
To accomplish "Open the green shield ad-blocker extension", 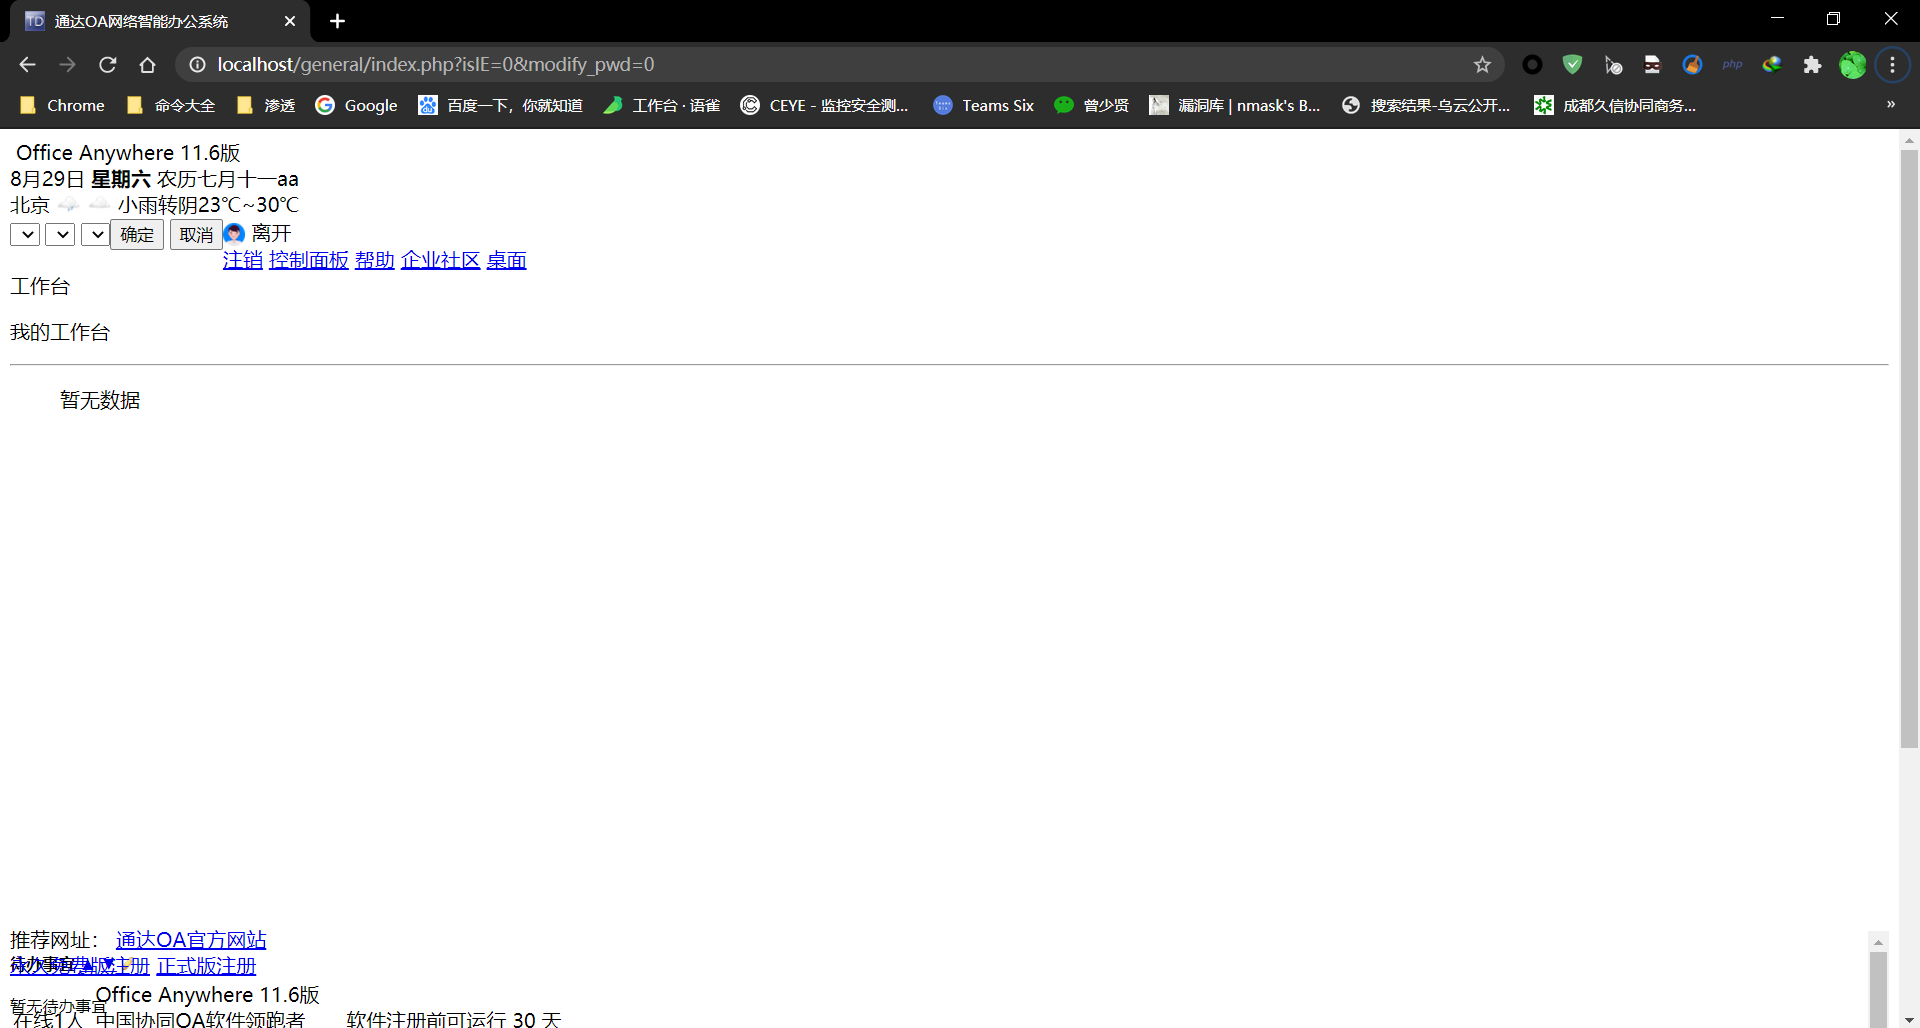I will (x=1572, y=65).
